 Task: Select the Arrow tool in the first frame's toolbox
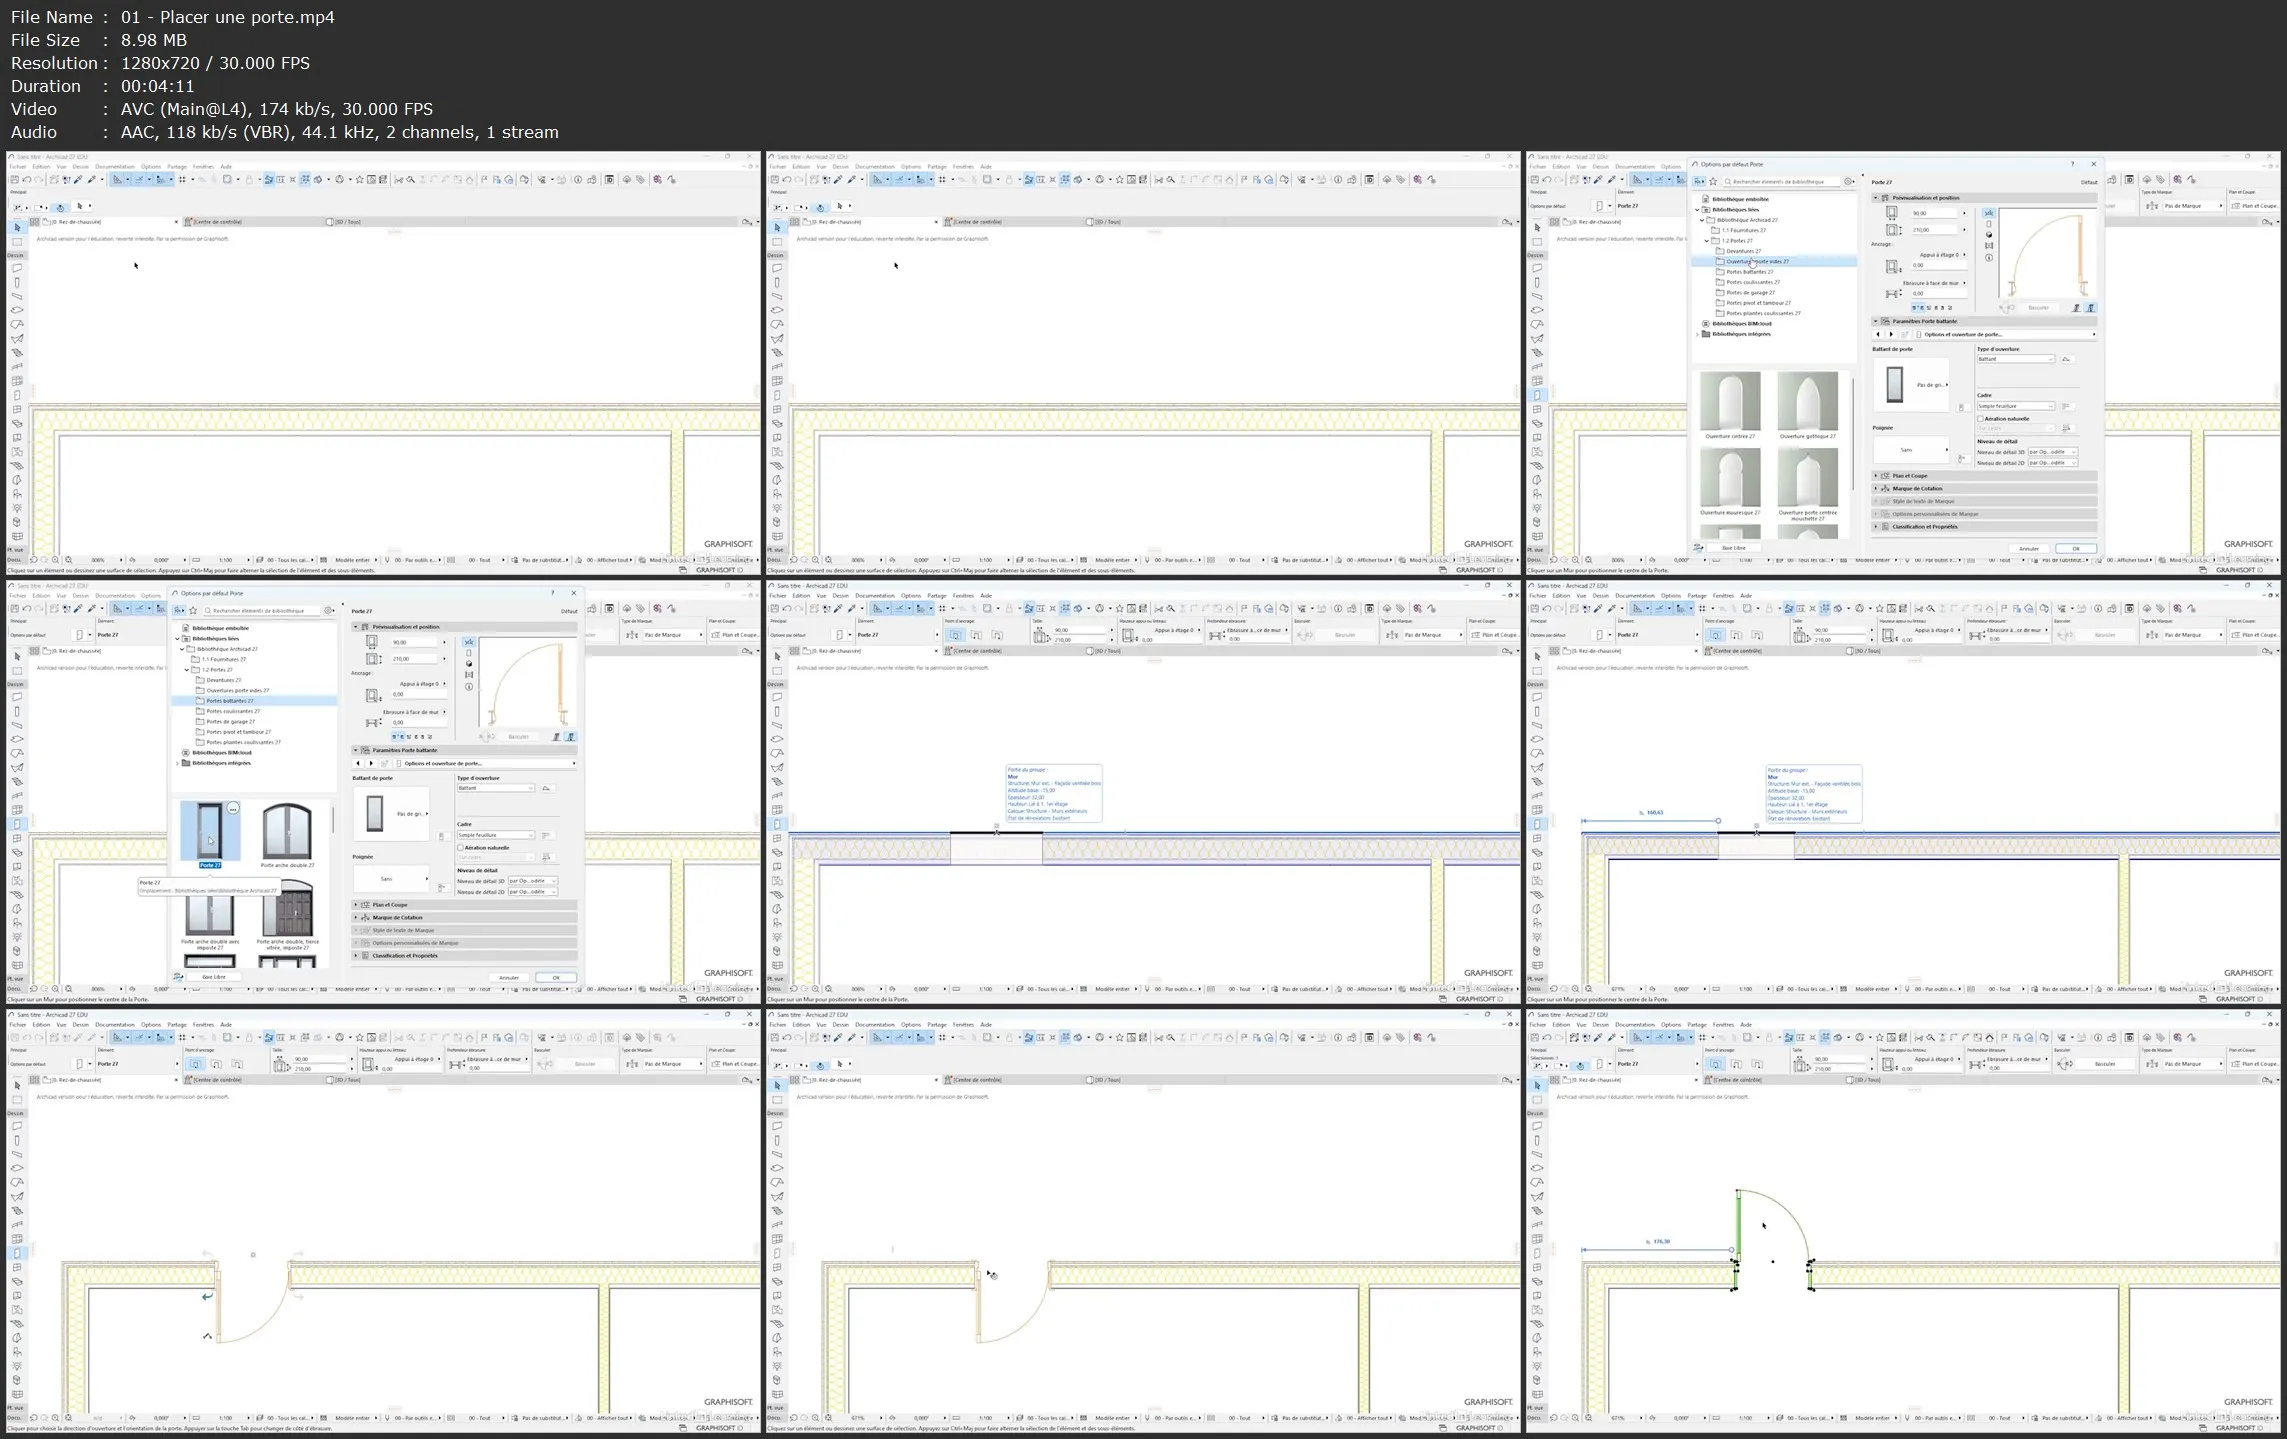point(17,228)
